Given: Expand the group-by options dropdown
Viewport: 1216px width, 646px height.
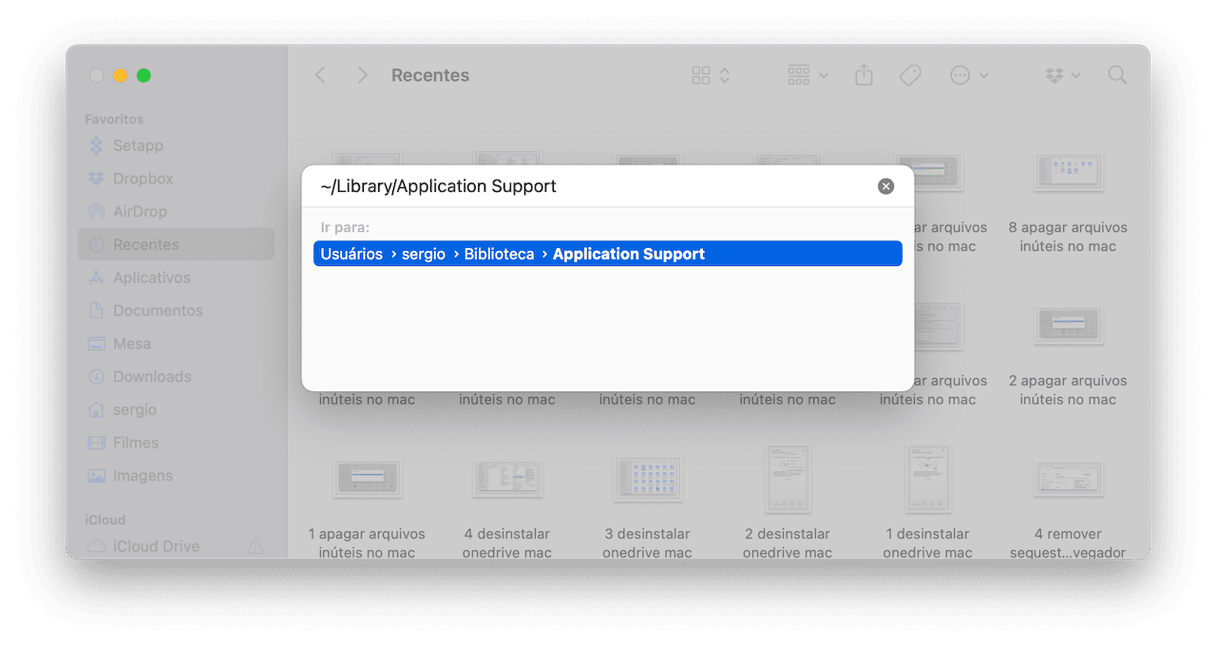Looking at the screenshot, I should click(x=808, y=75).
